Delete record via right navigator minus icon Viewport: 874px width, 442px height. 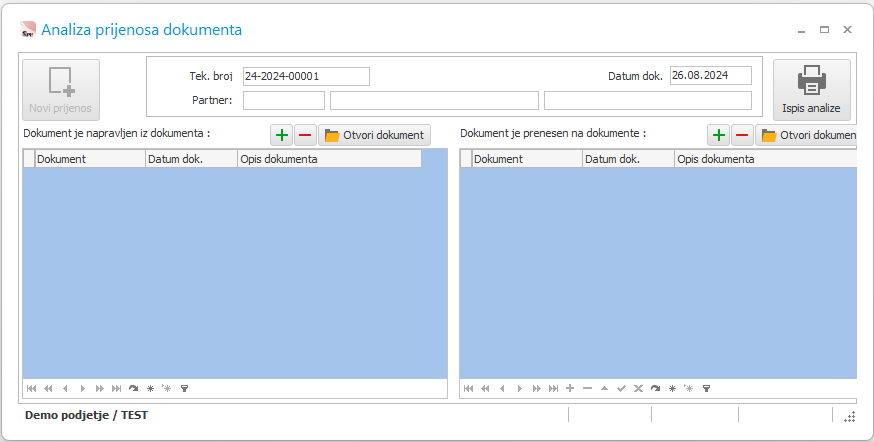tap(587, 388)
